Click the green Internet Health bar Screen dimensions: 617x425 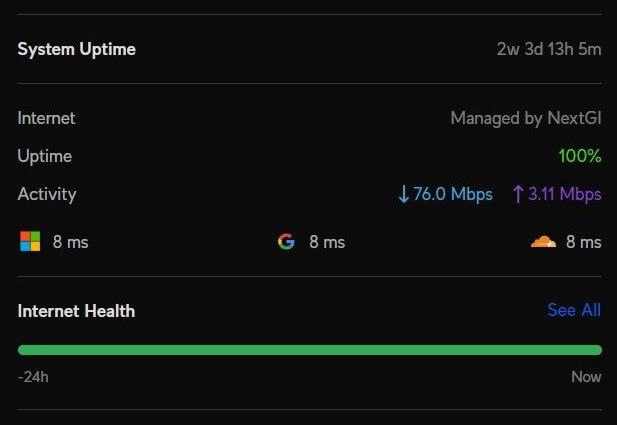[310, 350]
